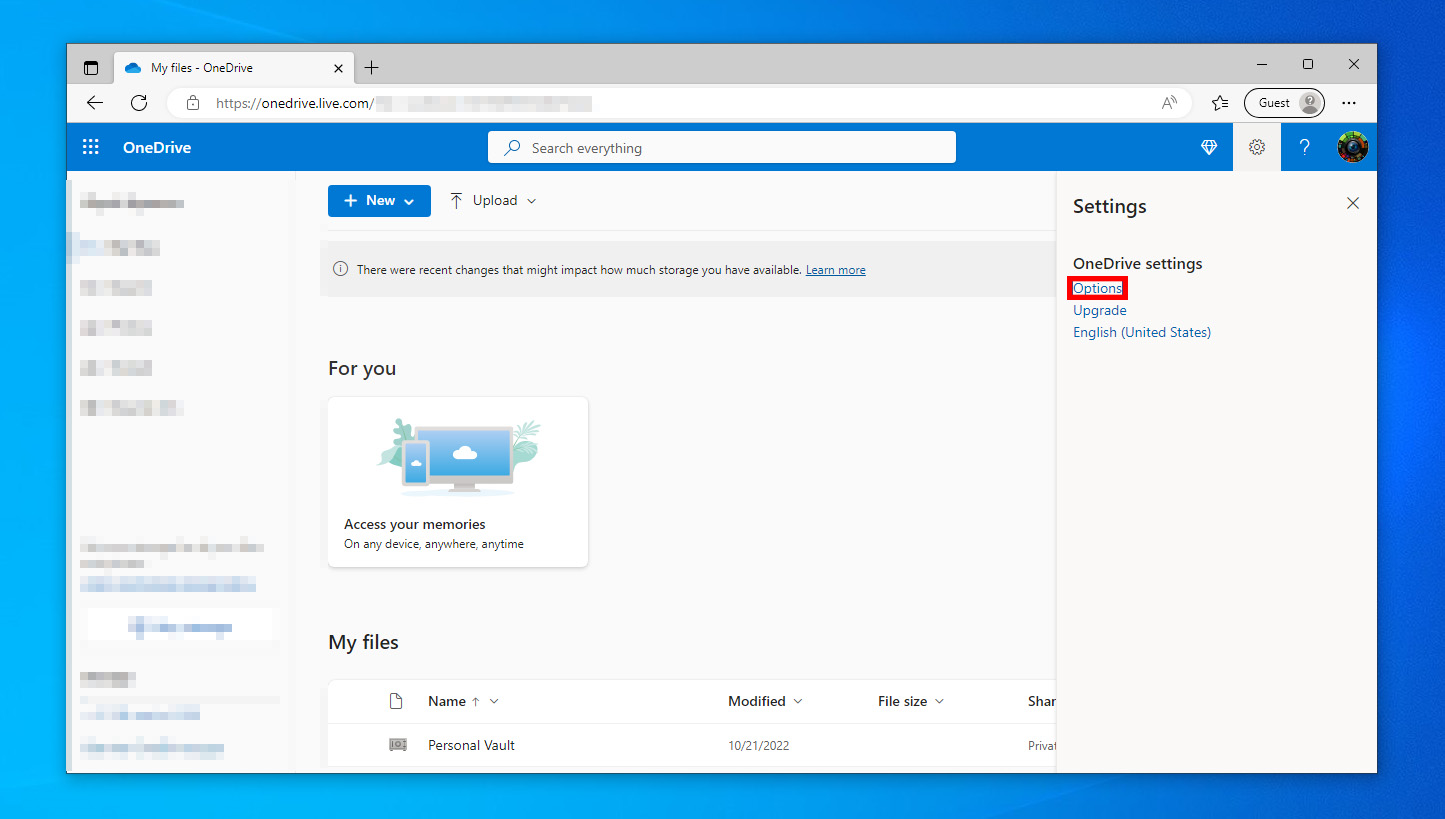Viewport: 1445px width, 819px height.
Task: Click the 10/21/2022 modified date
Action: [758, 746]
